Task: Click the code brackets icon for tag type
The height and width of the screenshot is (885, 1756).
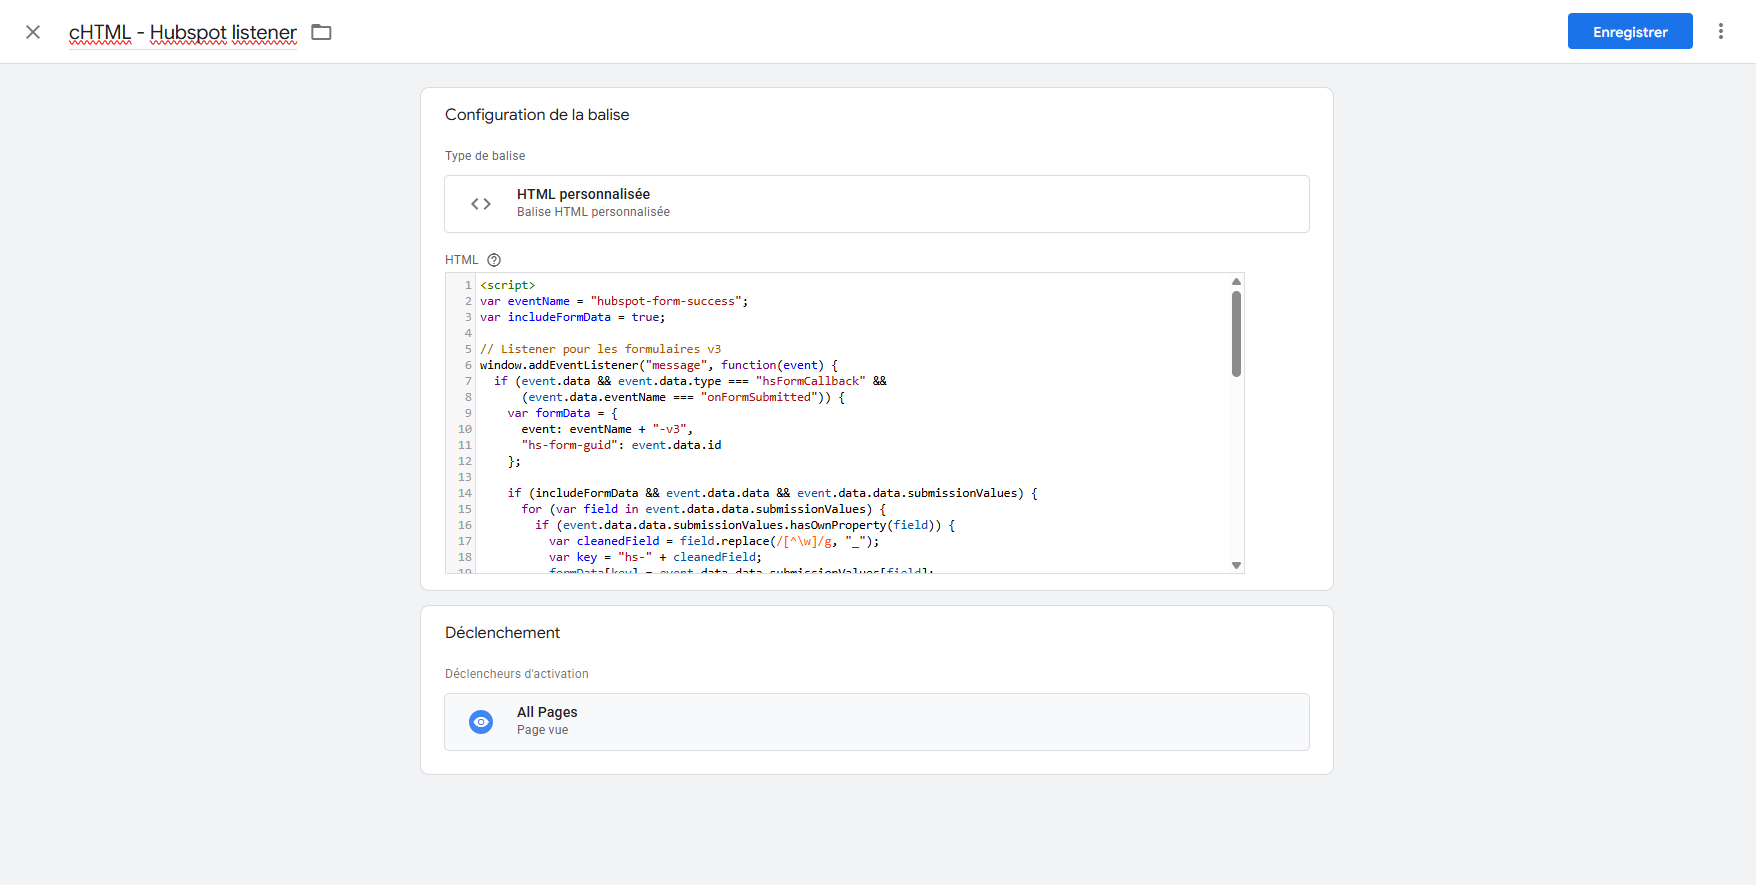Action: point(481,204)
